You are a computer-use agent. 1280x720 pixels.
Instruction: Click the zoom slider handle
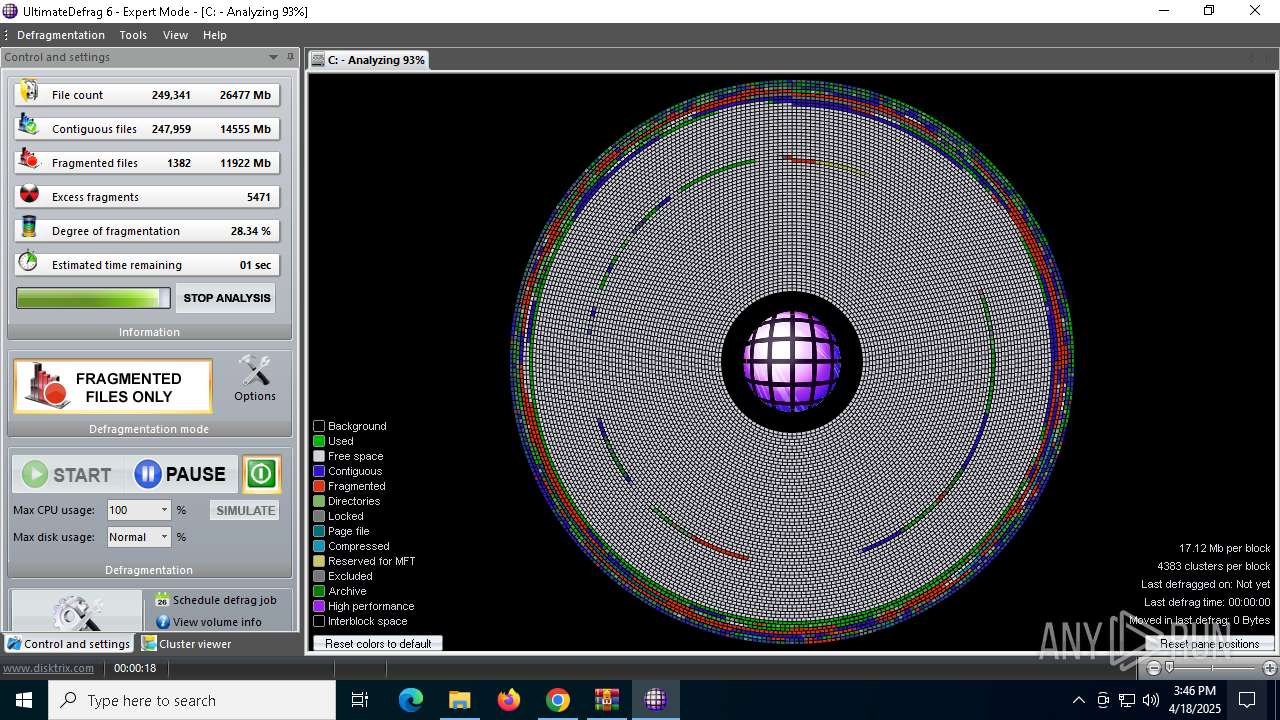coord(1169,668)
